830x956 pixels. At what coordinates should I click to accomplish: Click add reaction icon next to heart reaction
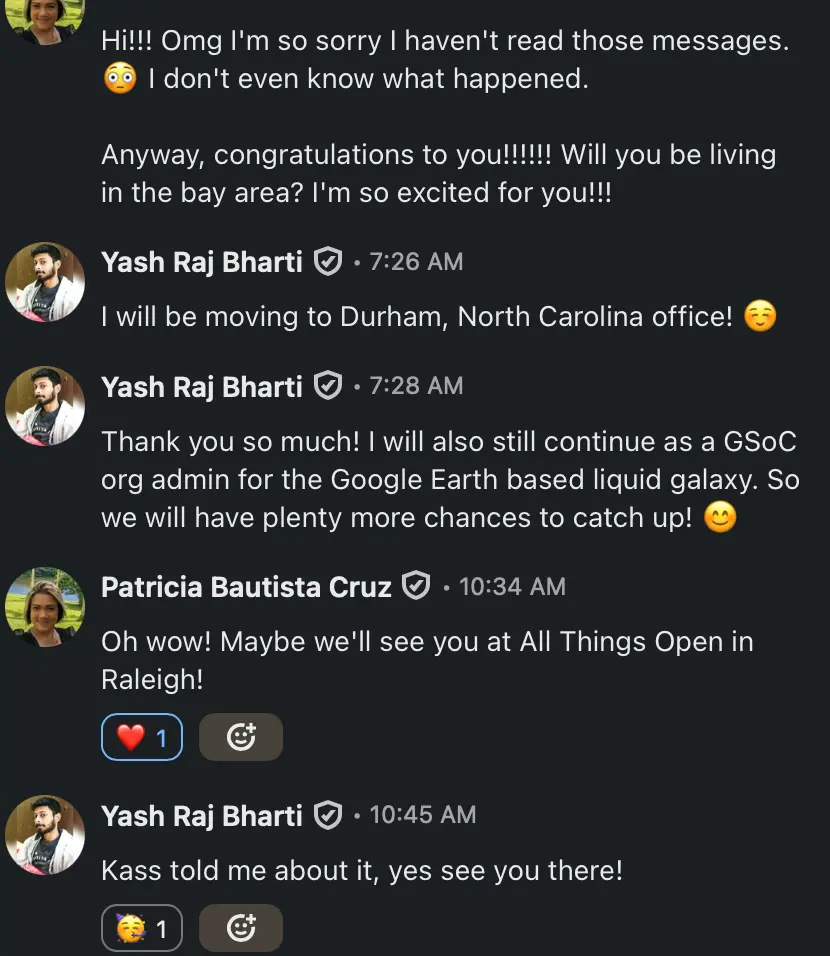pyautogui.click(x=241, y=738)
